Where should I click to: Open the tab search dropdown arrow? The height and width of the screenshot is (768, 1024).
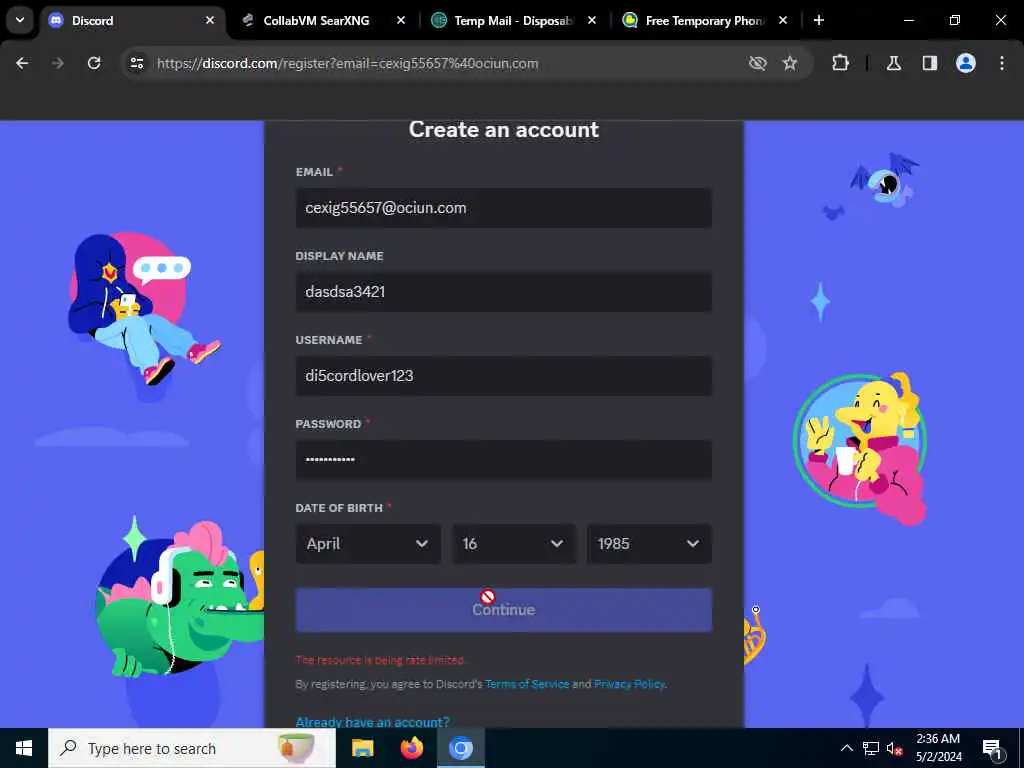(20, 20)
